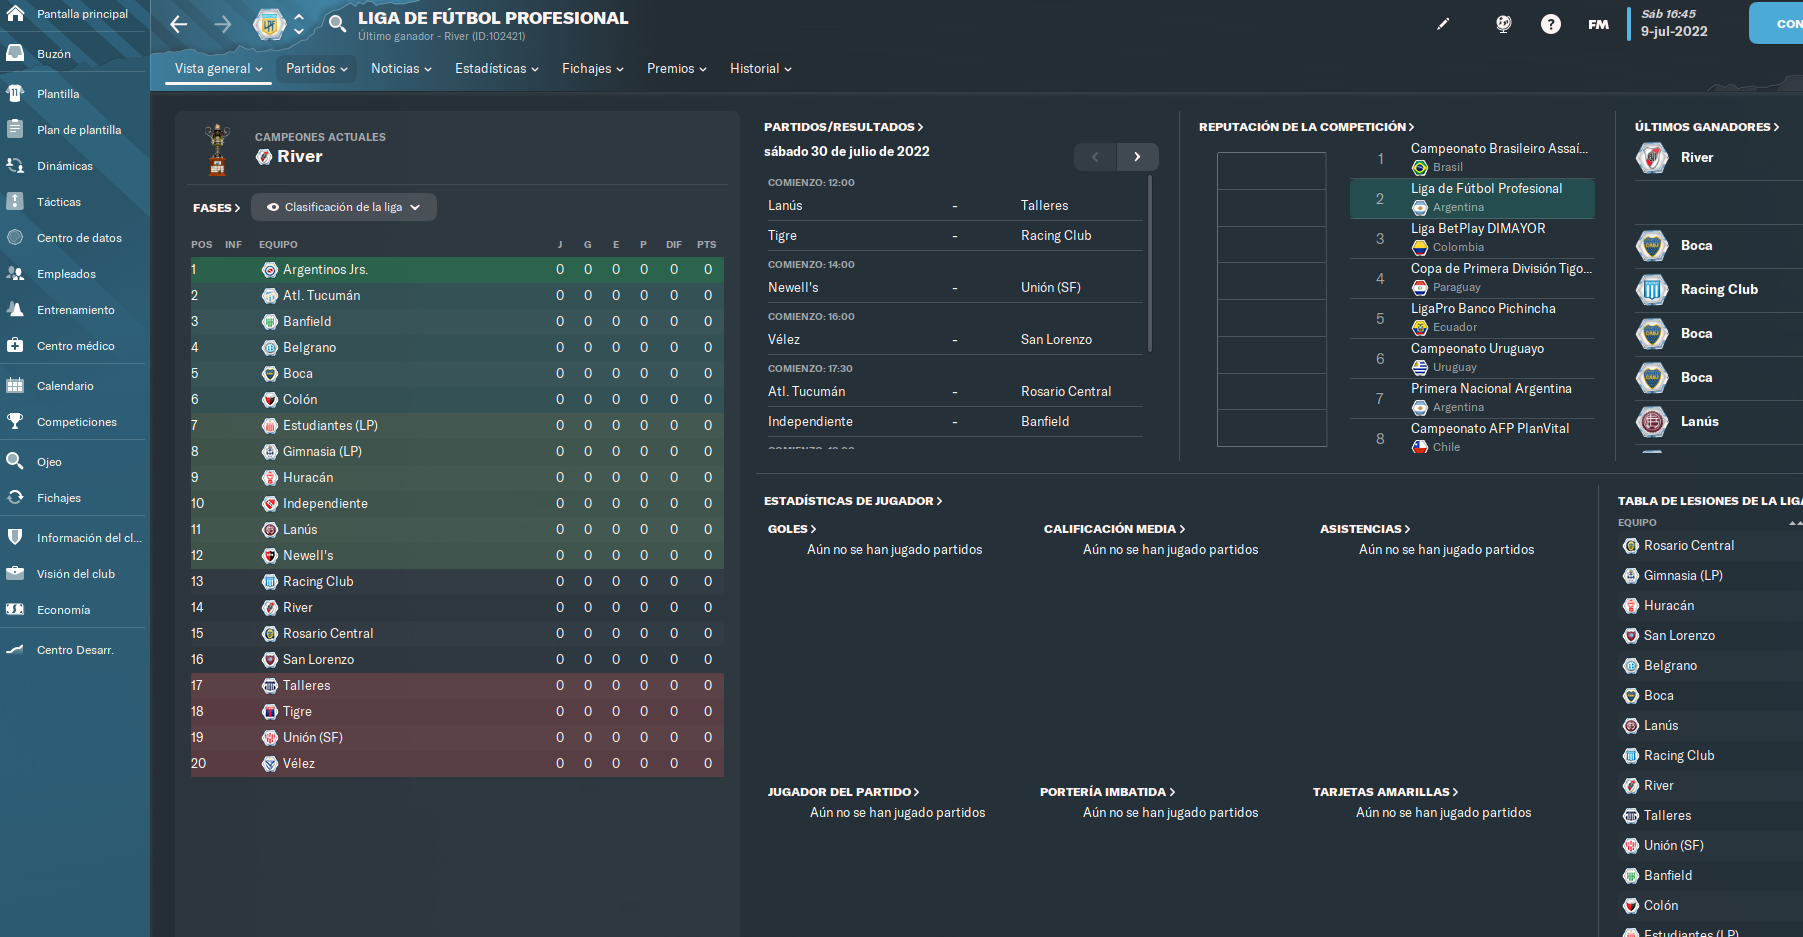The image size is (1803, 937).
Task: Open Plan de plantilla icon
Action: pos(15,130)
